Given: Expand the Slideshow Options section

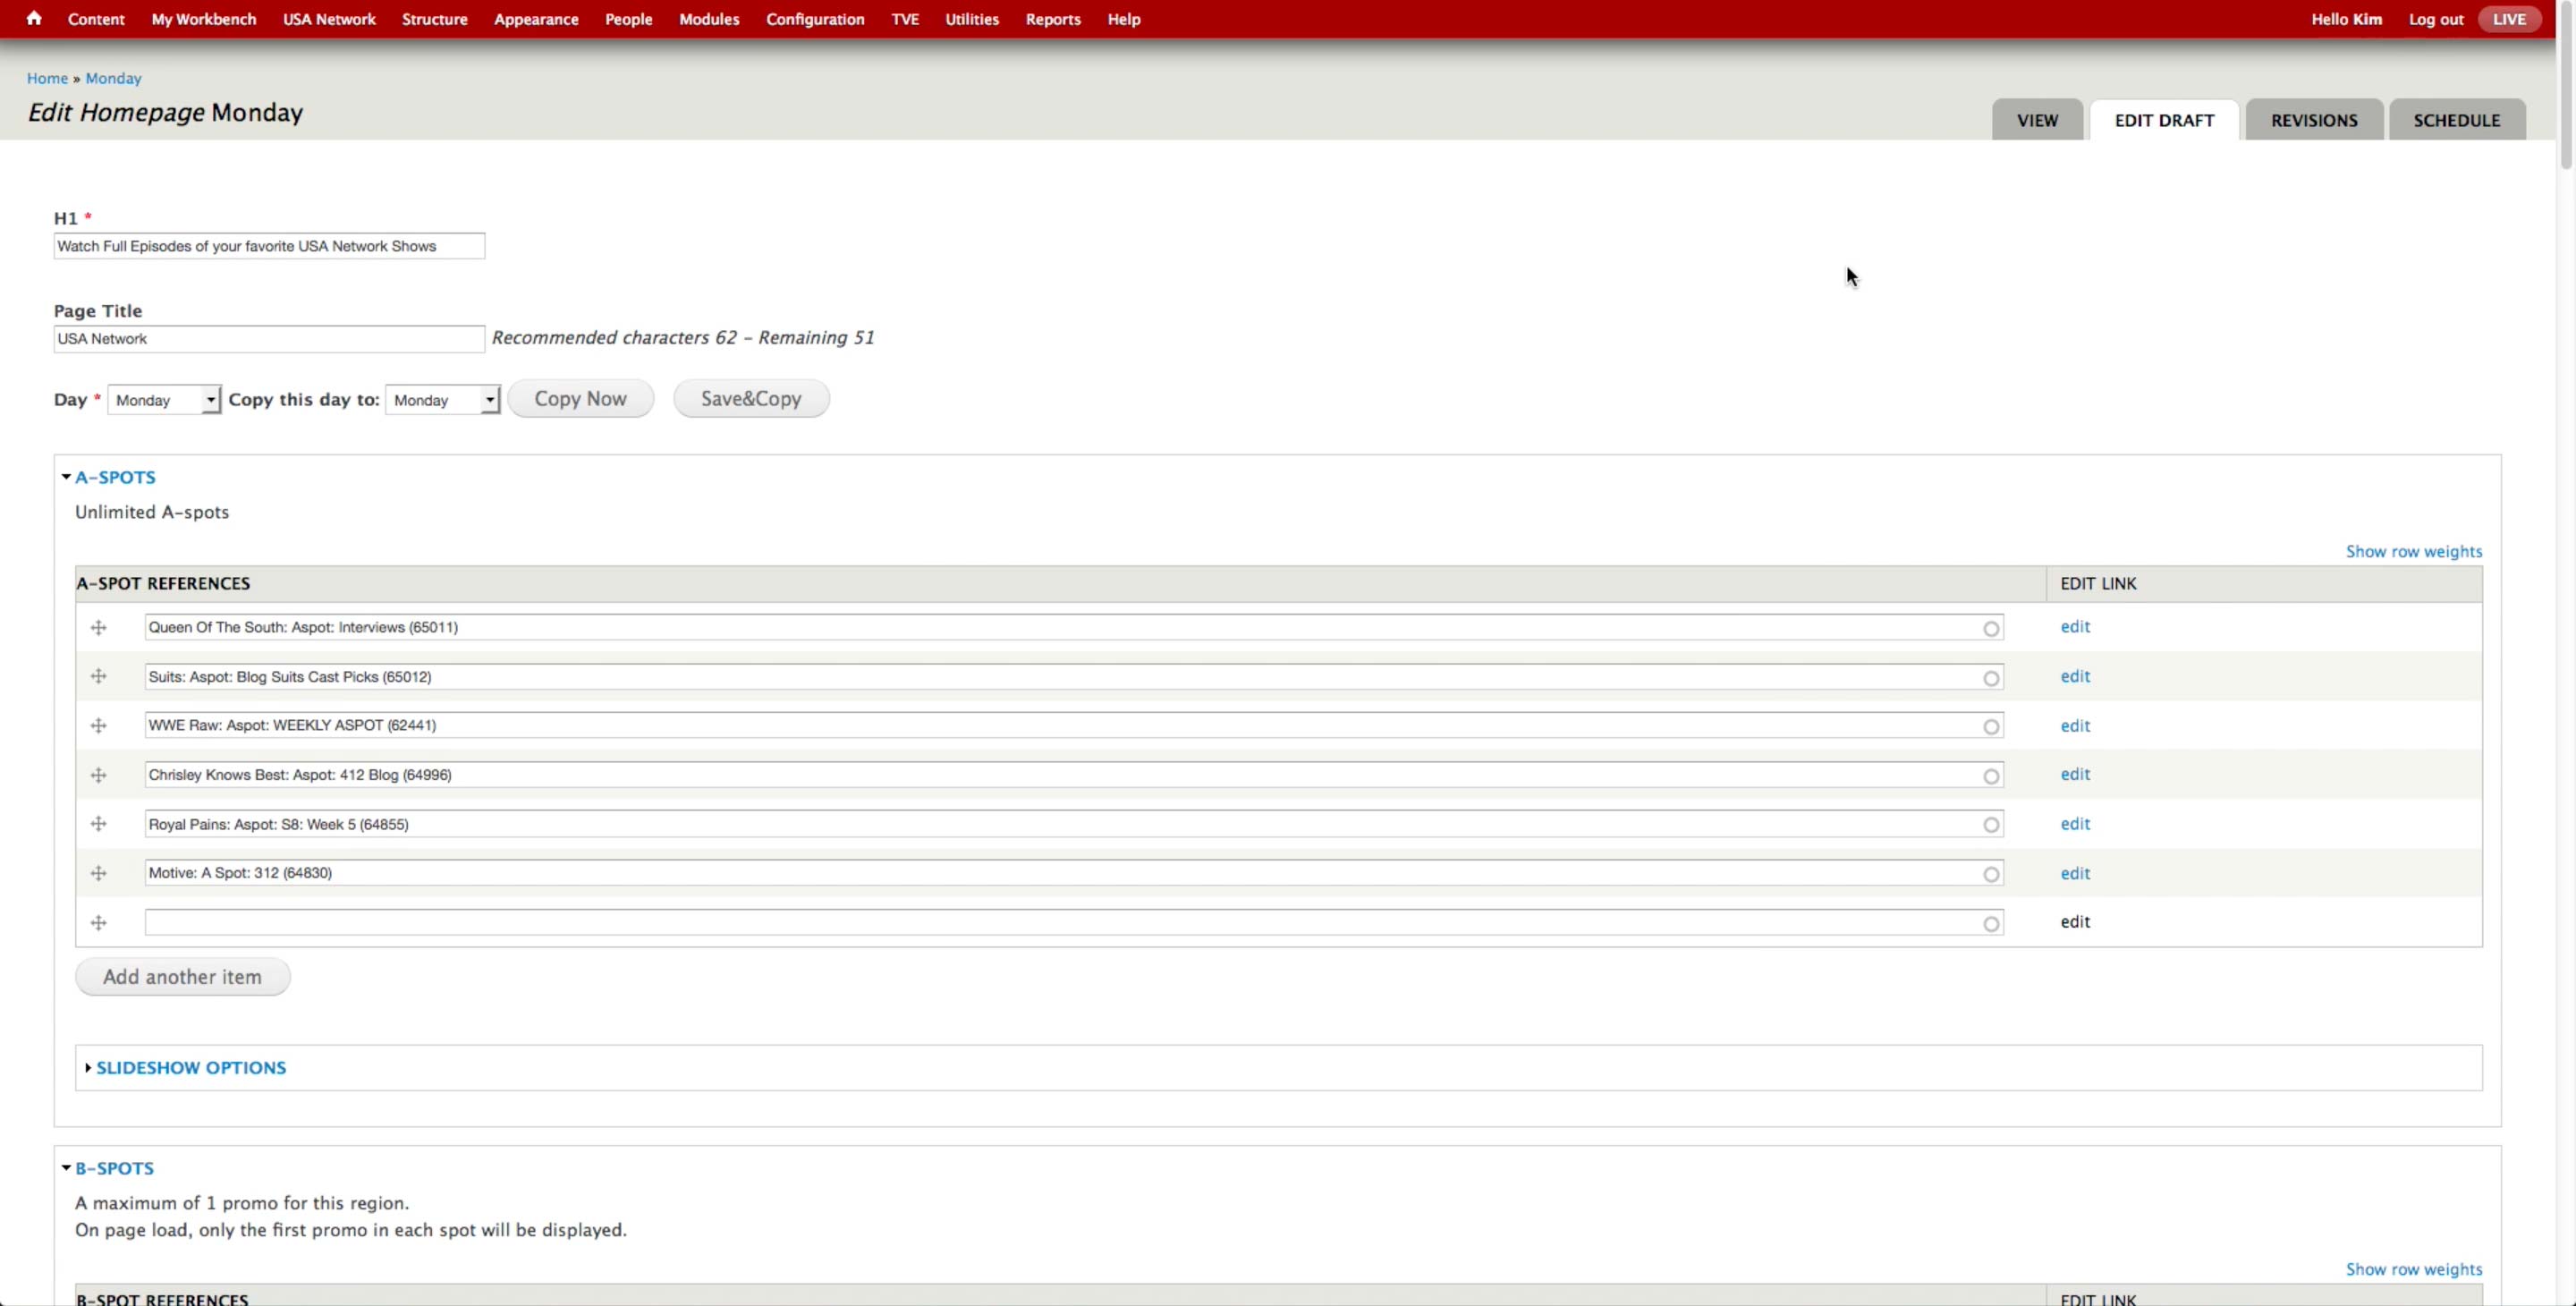Looking at the screenshot, I should coord(190,1068).
